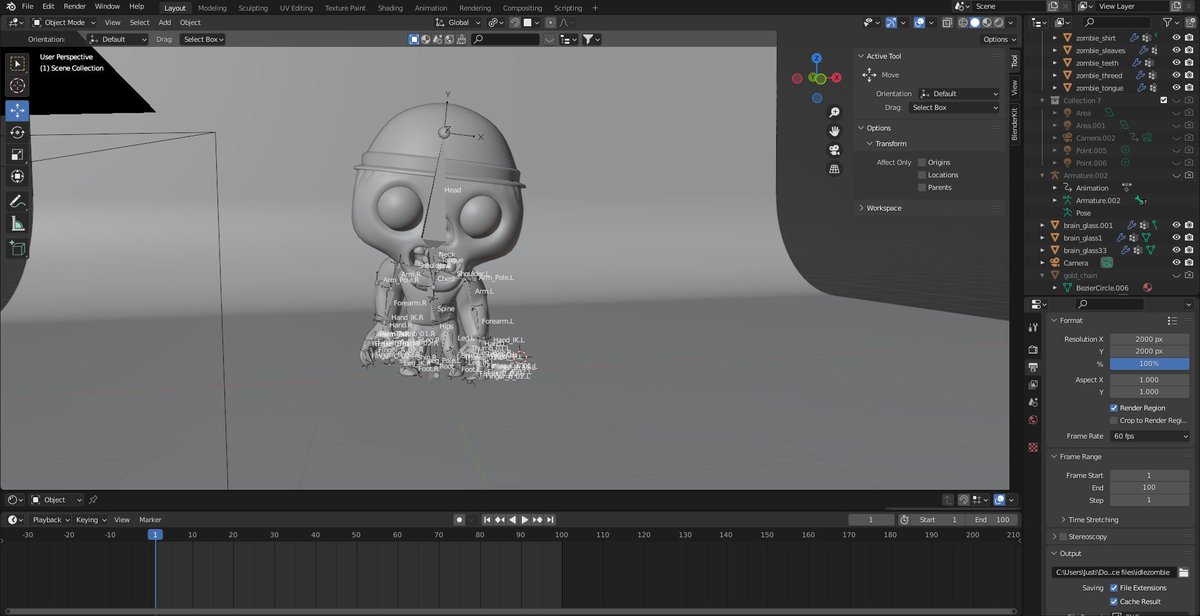The image size is (1200, 616).
Task: Expand the Workspace panel
Action: point(883,208)
